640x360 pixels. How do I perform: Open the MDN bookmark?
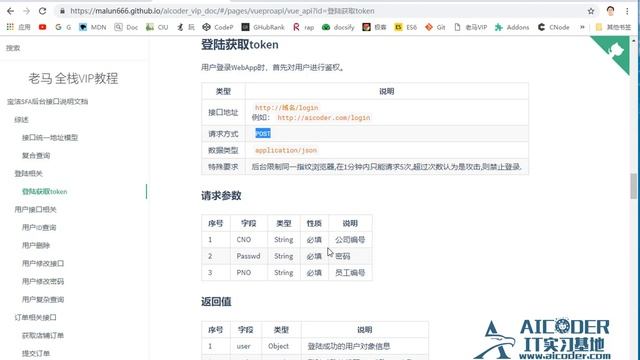(93, 27)
